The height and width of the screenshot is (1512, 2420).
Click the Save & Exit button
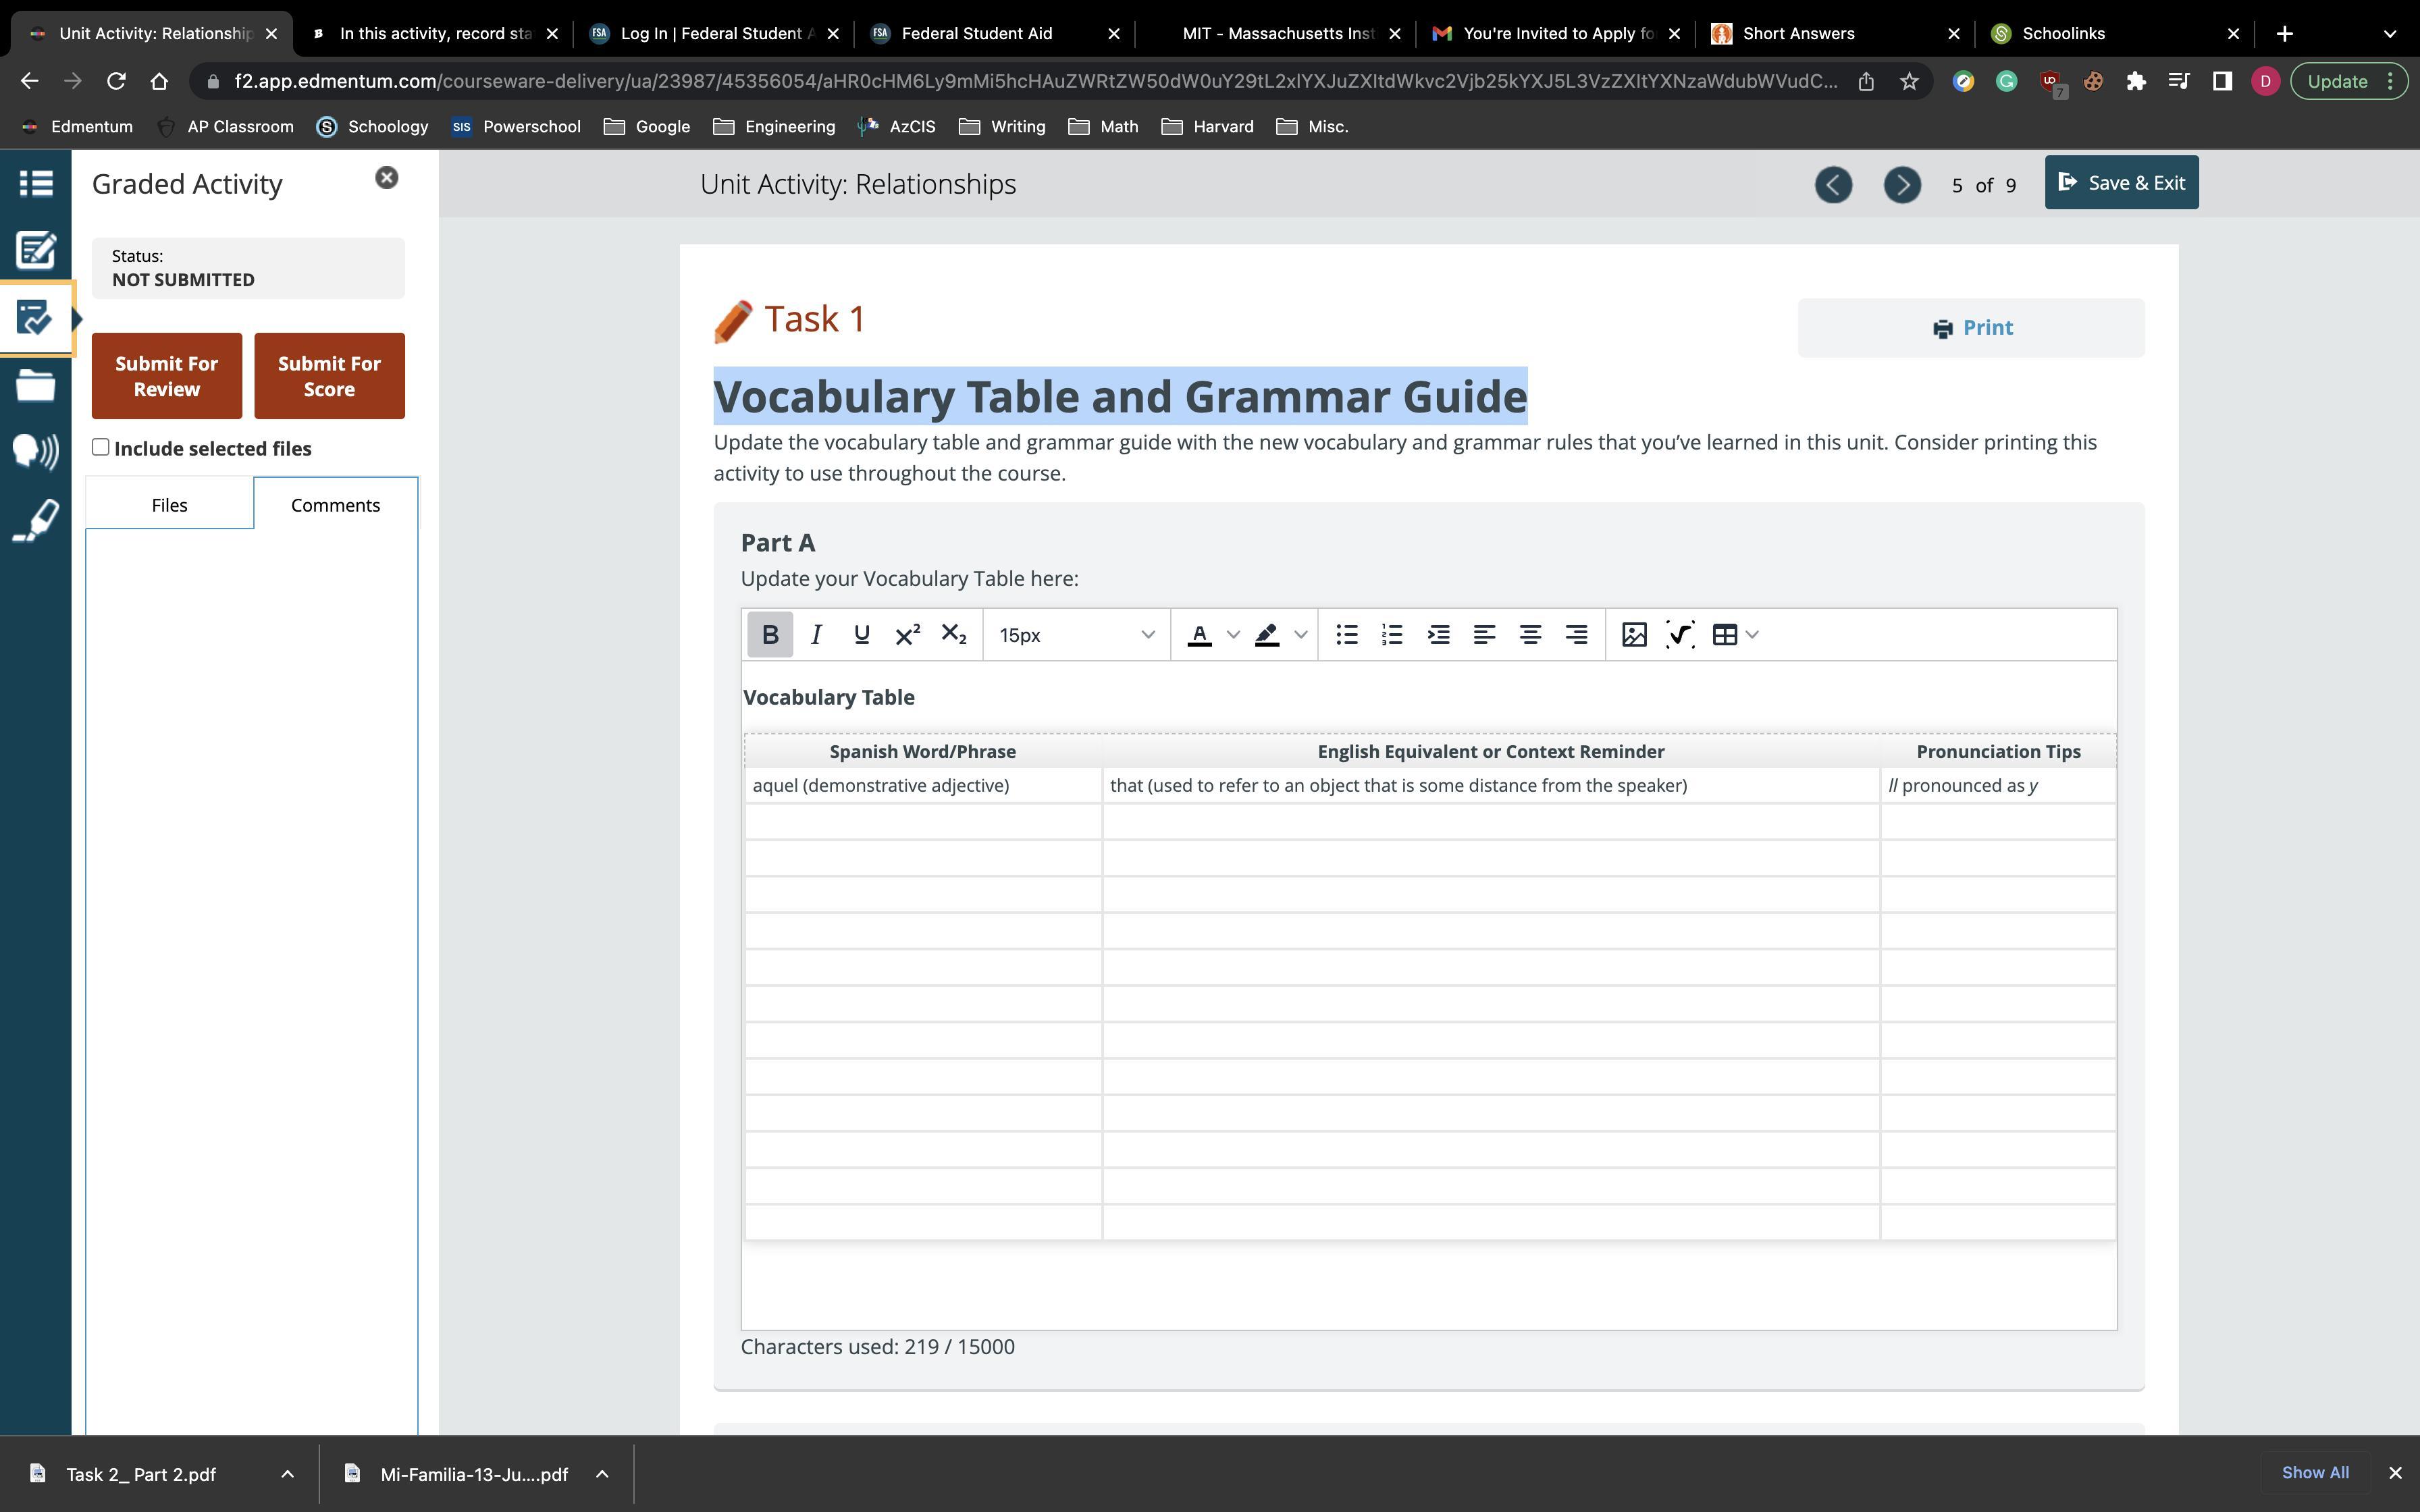click(2120, 183)
